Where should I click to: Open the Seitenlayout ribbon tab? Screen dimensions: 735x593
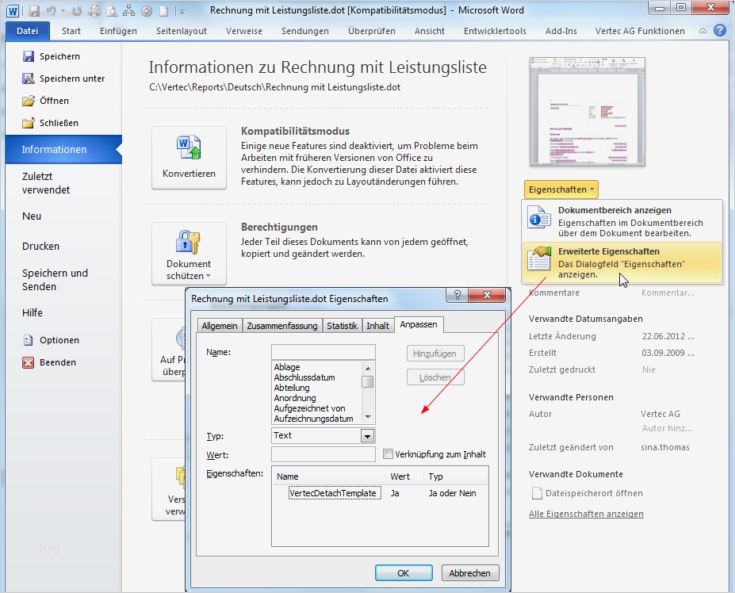tap(181, 31)
